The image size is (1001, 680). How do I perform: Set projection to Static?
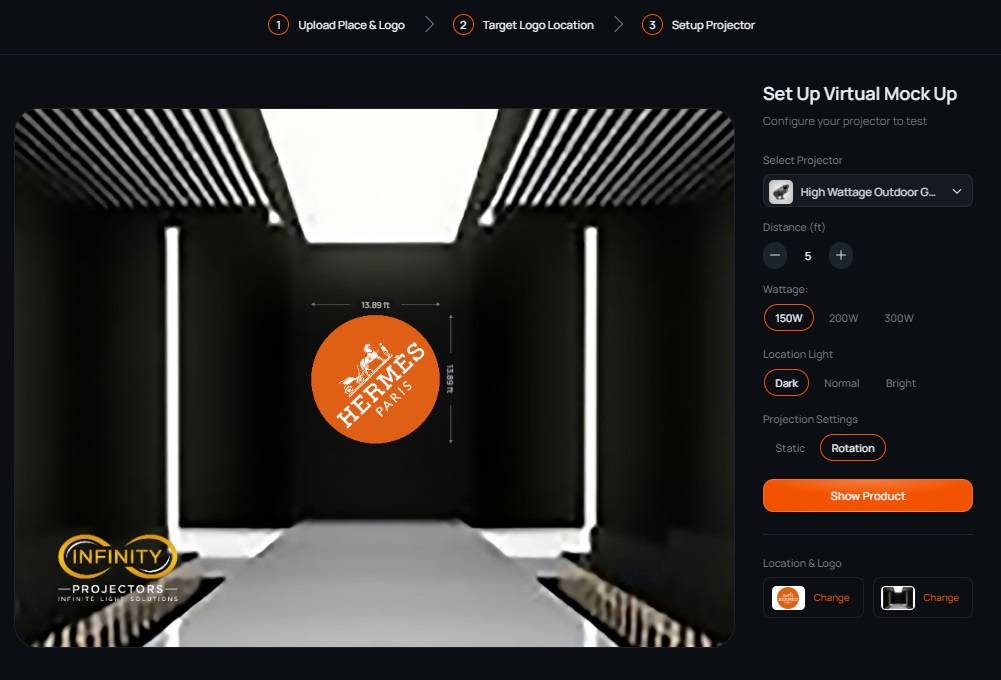[790, 448]
